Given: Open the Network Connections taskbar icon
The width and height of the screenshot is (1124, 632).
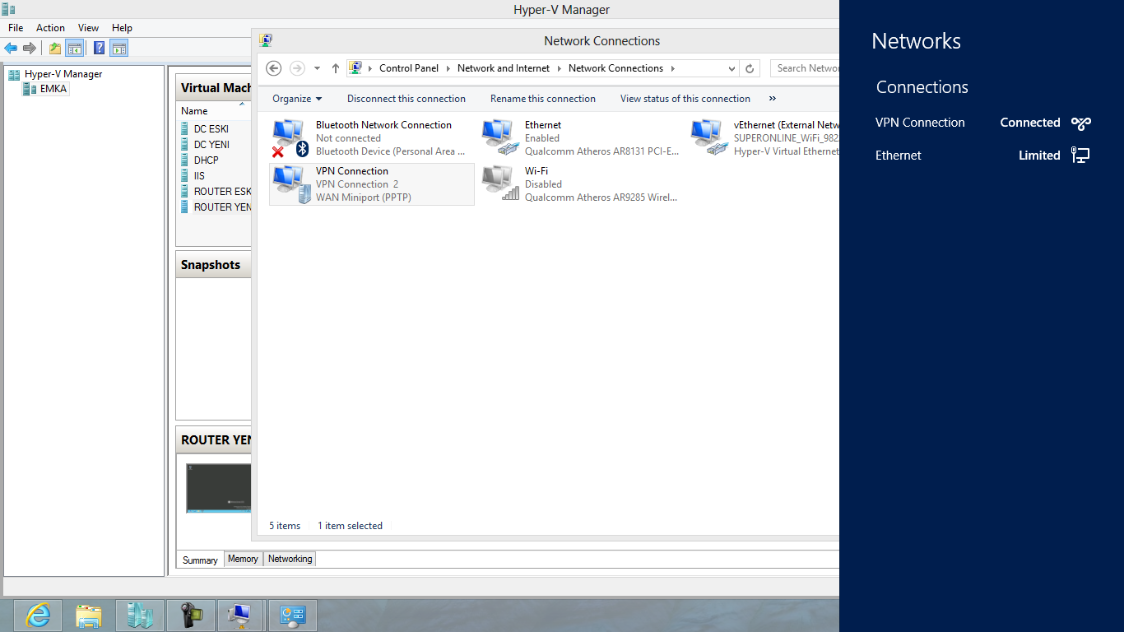Looking at the screenshot, I should (x=241, y=616).
